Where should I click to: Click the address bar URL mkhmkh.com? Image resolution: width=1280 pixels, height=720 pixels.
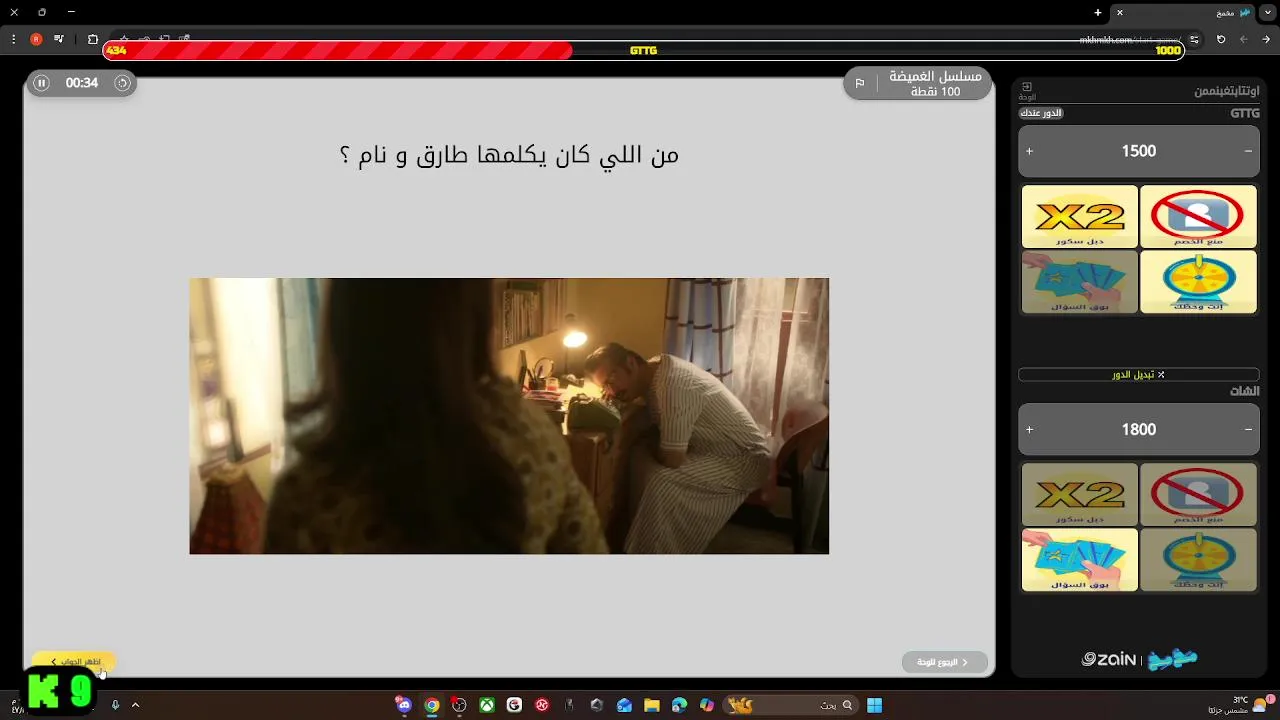click(1130, 40)
